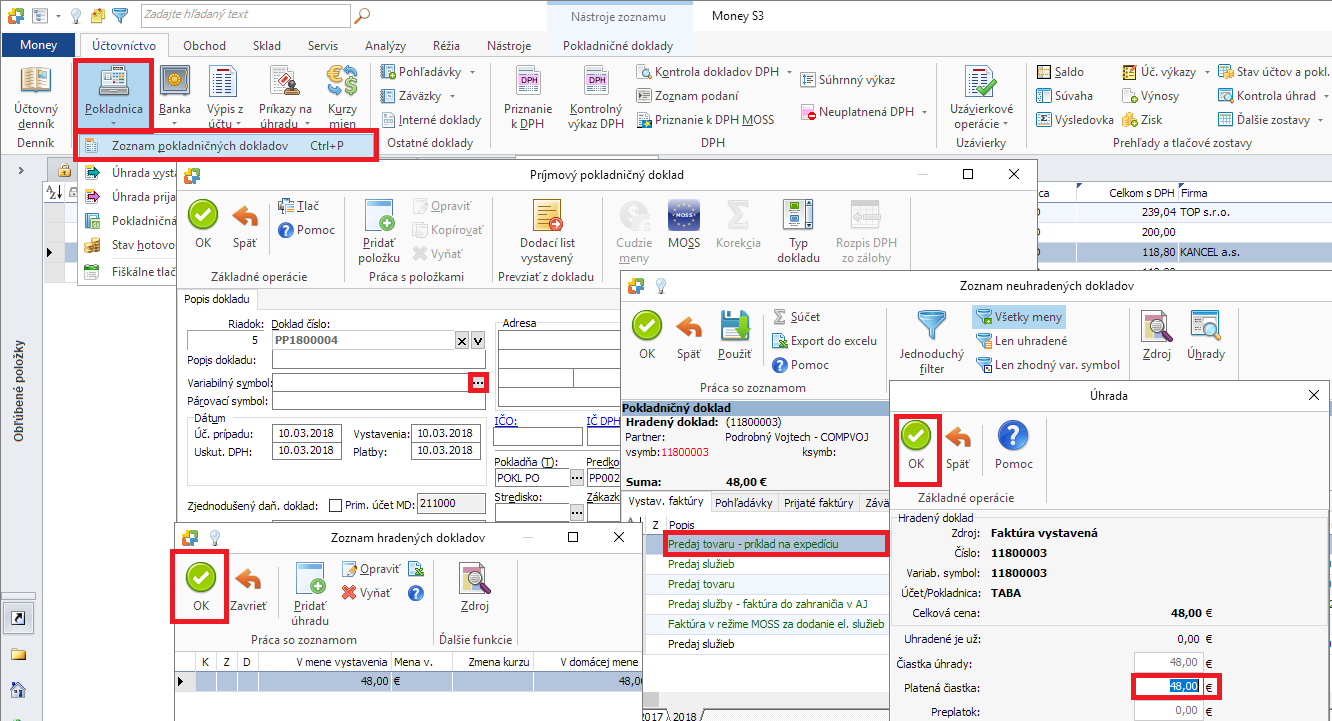Click Export do excelu
Viewport: 1332px width, 721px height.
825,341
